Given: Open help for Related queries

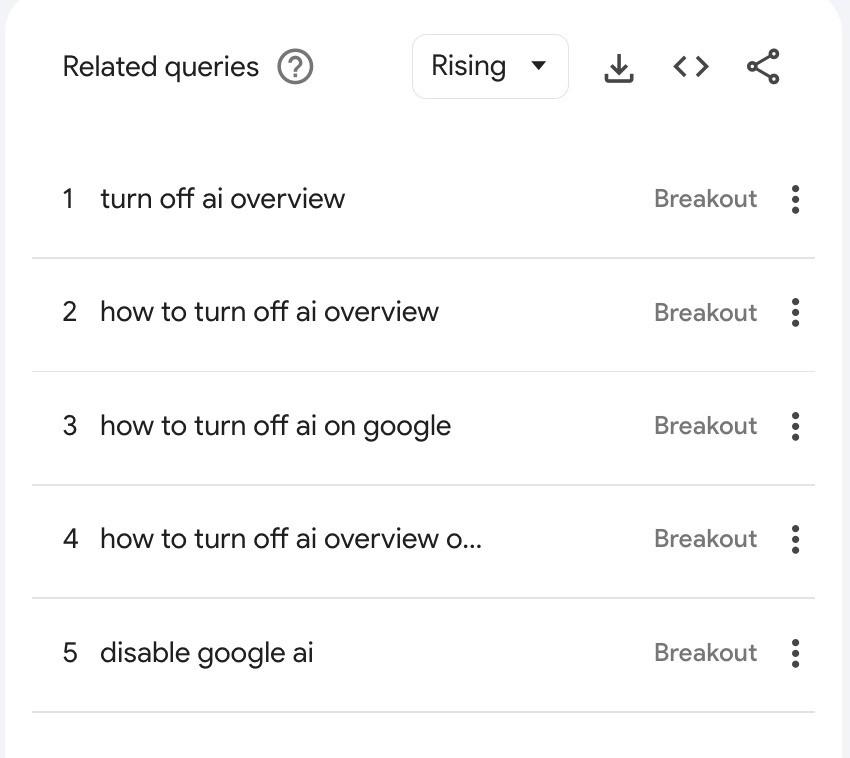Looking at the screenshot, I should coord(295,67).
